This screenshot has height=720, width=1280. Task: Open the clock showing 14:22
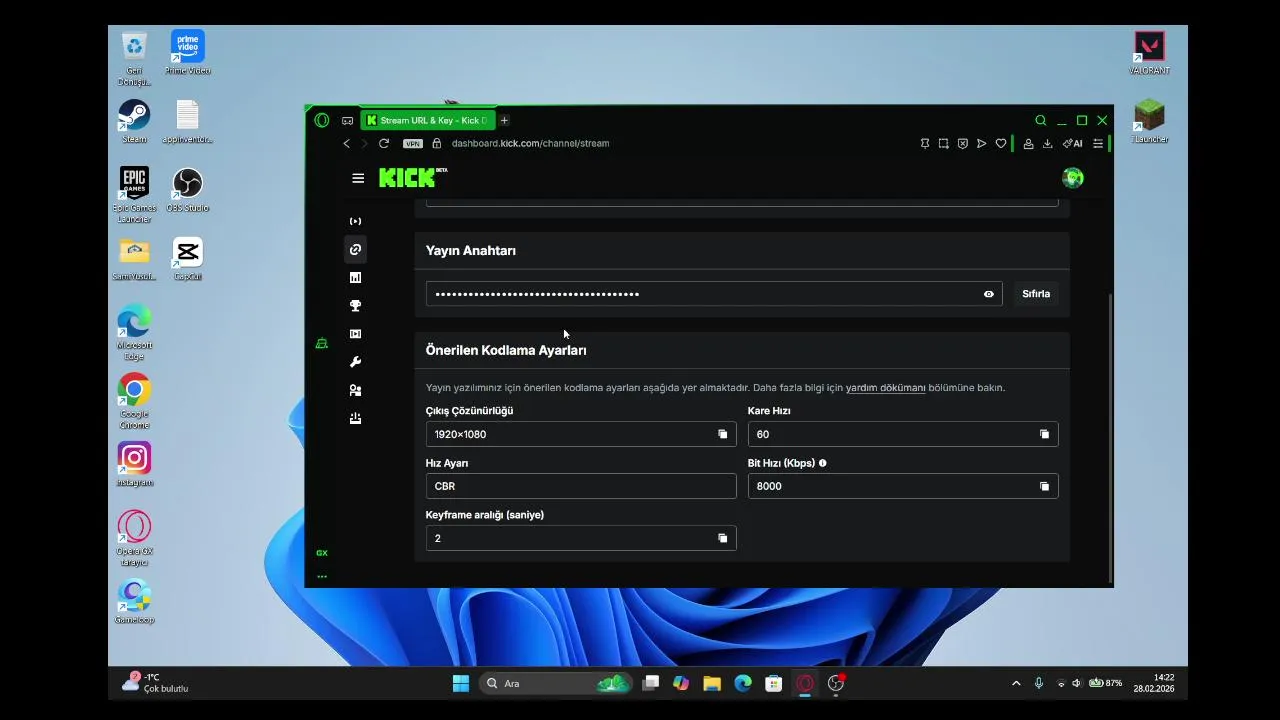[x=1154, y=683]
